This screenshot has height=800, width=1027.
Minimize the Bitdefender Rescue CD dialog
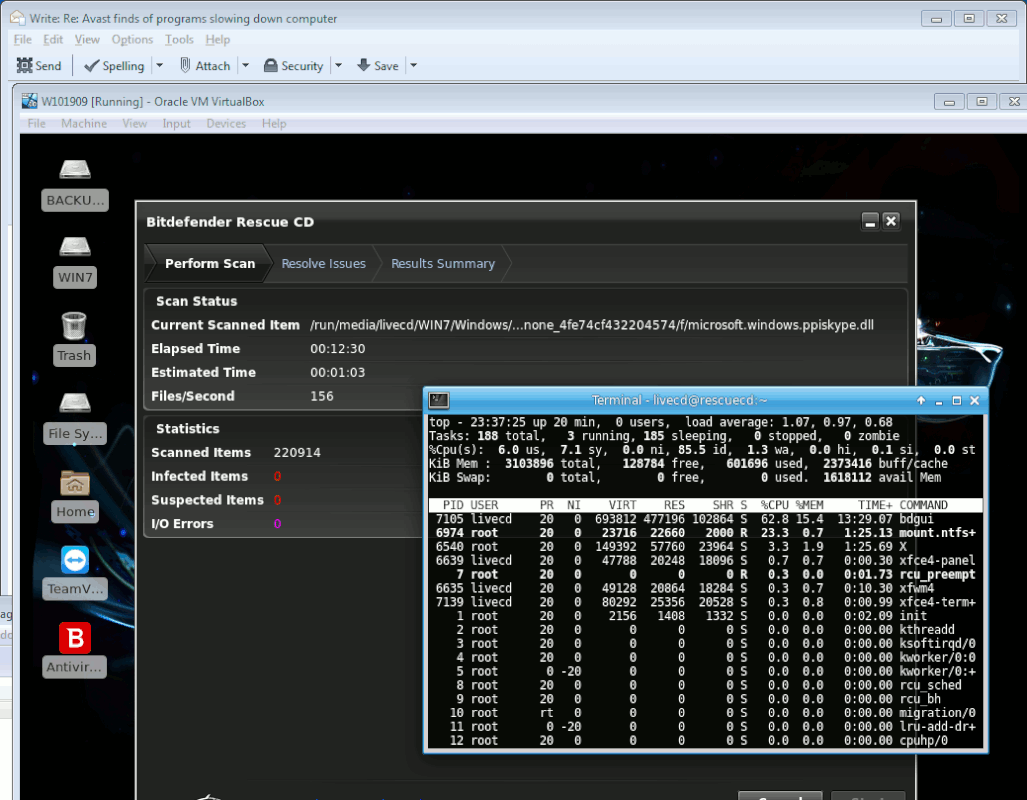click(870, 221)
